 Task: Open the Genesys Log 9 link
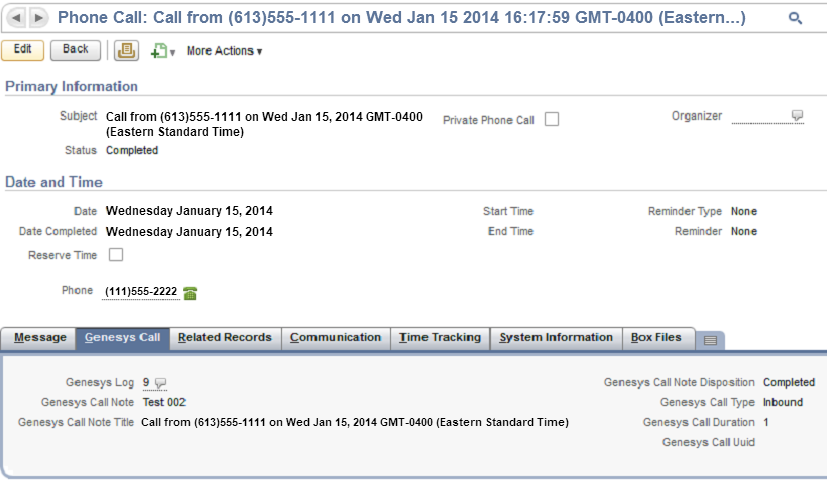pyautogui.click(x=146, y=383)
